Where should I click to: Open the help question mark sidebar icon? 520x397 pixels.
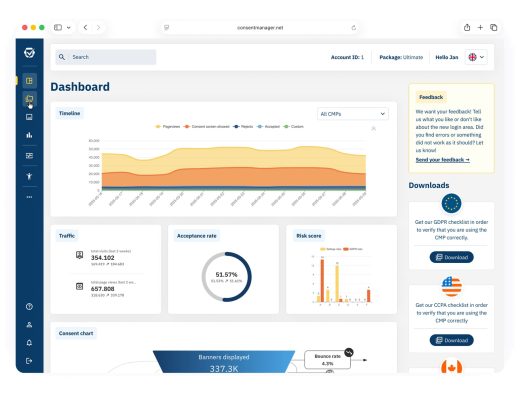click(x=29, y=307)
